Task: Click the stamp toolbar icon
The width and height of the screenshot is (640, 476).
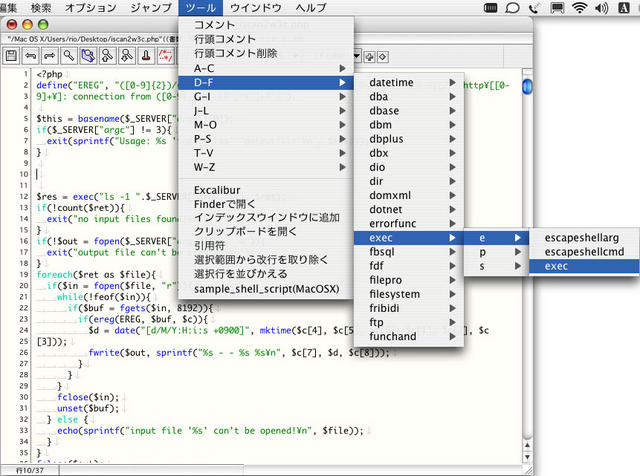Action: click(146, 56)
